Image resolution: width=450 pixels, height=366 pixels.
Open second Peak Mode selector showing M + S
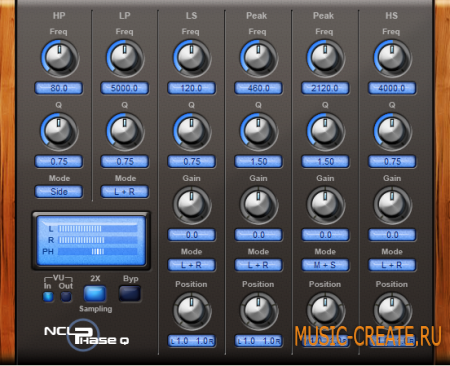click(x=325, y=265)
